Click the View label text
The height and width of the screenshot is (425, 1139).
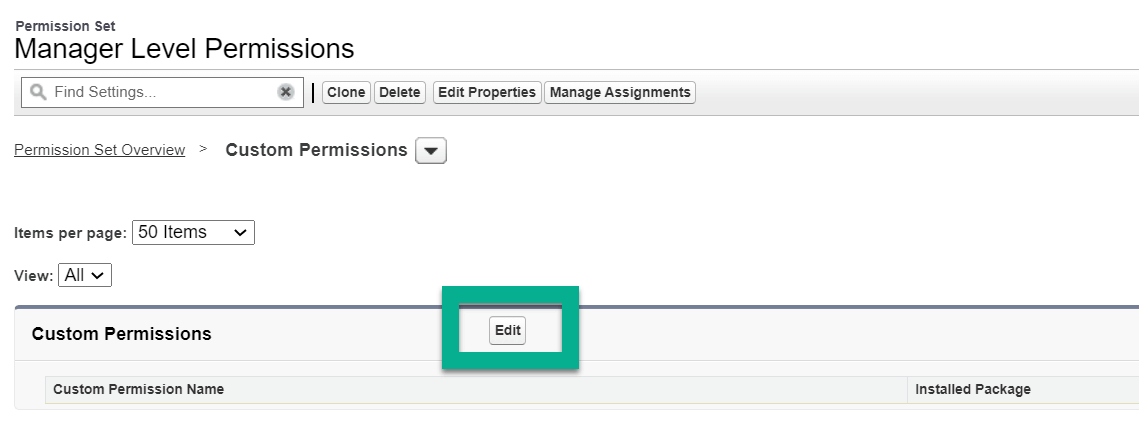coord(34,275)
